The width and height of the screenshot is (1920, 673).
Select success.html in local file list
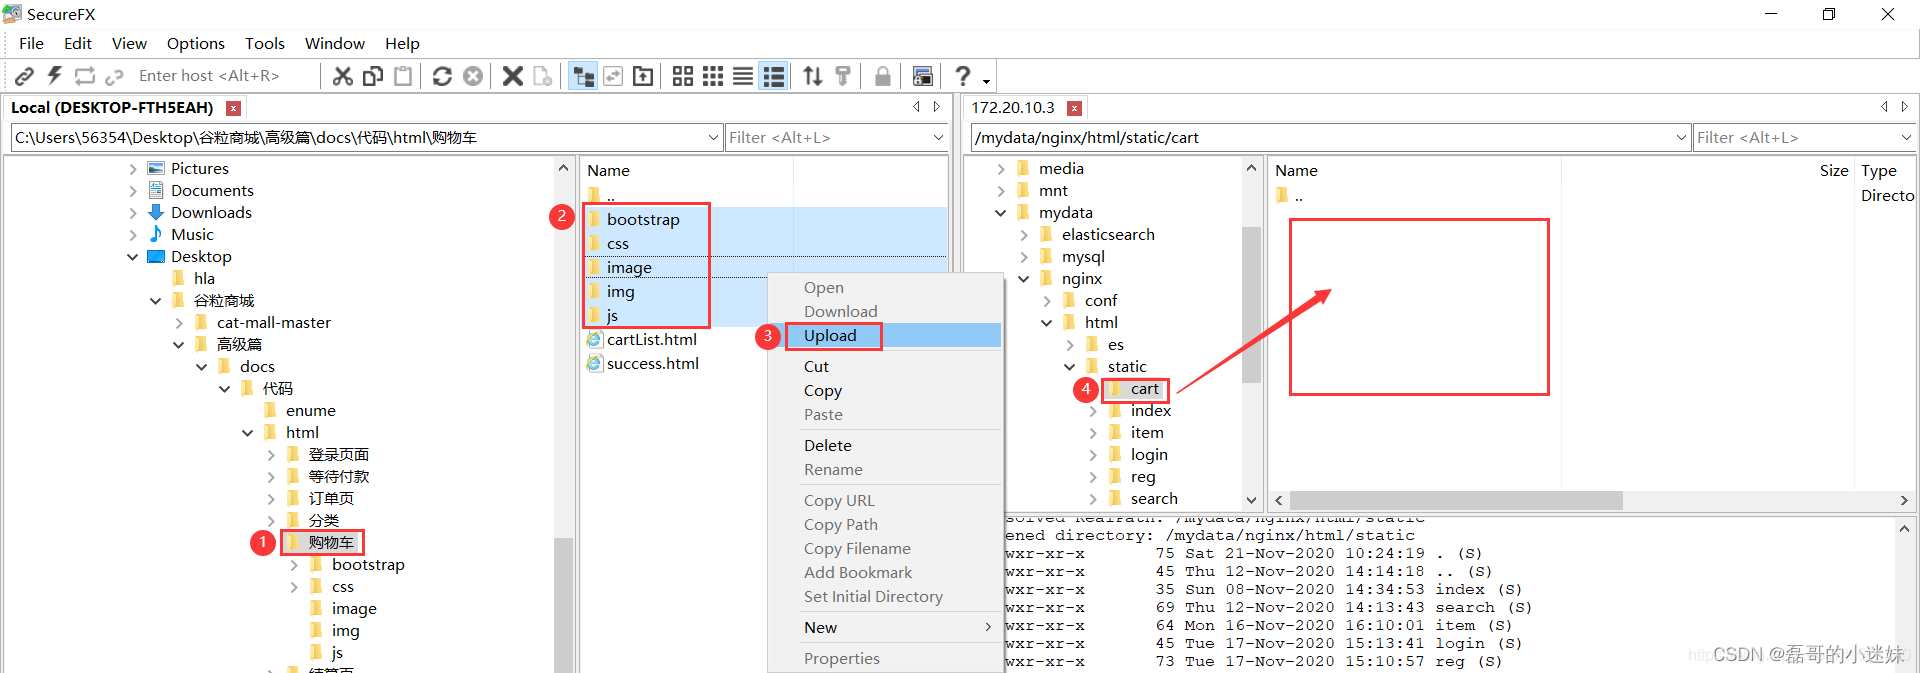tap(652, 364)
